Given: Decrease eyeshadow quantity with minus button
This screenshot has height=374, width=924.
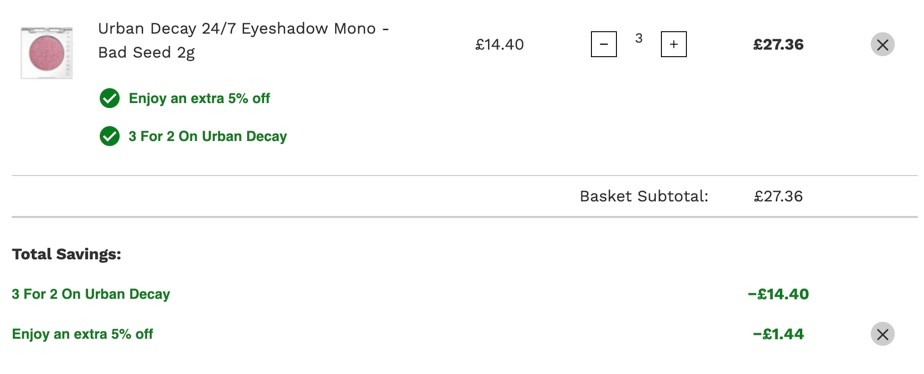Looking at the screenshot, I should [x=603, y=44].
